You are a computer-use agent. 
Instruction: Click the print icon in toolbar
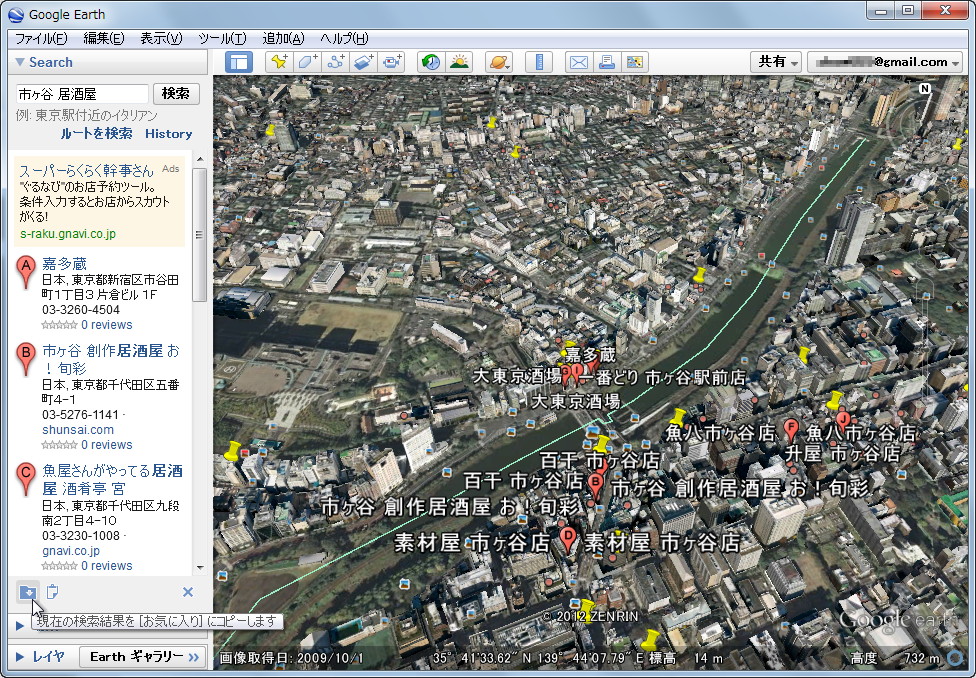tap(607, 62)
